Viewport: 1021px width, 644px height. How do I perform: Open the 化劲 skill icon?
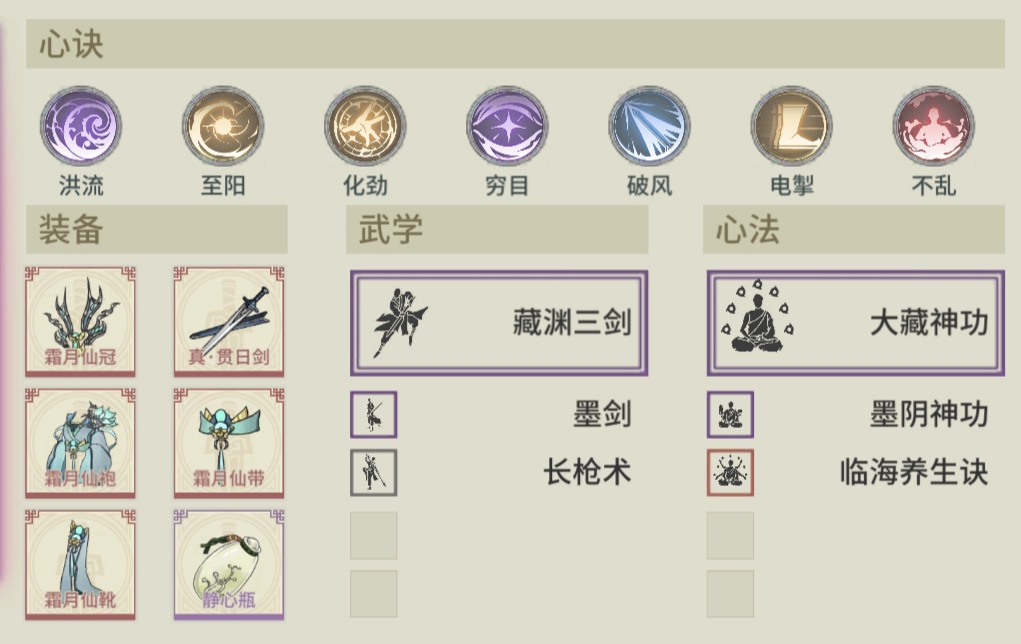click(365, 126)
